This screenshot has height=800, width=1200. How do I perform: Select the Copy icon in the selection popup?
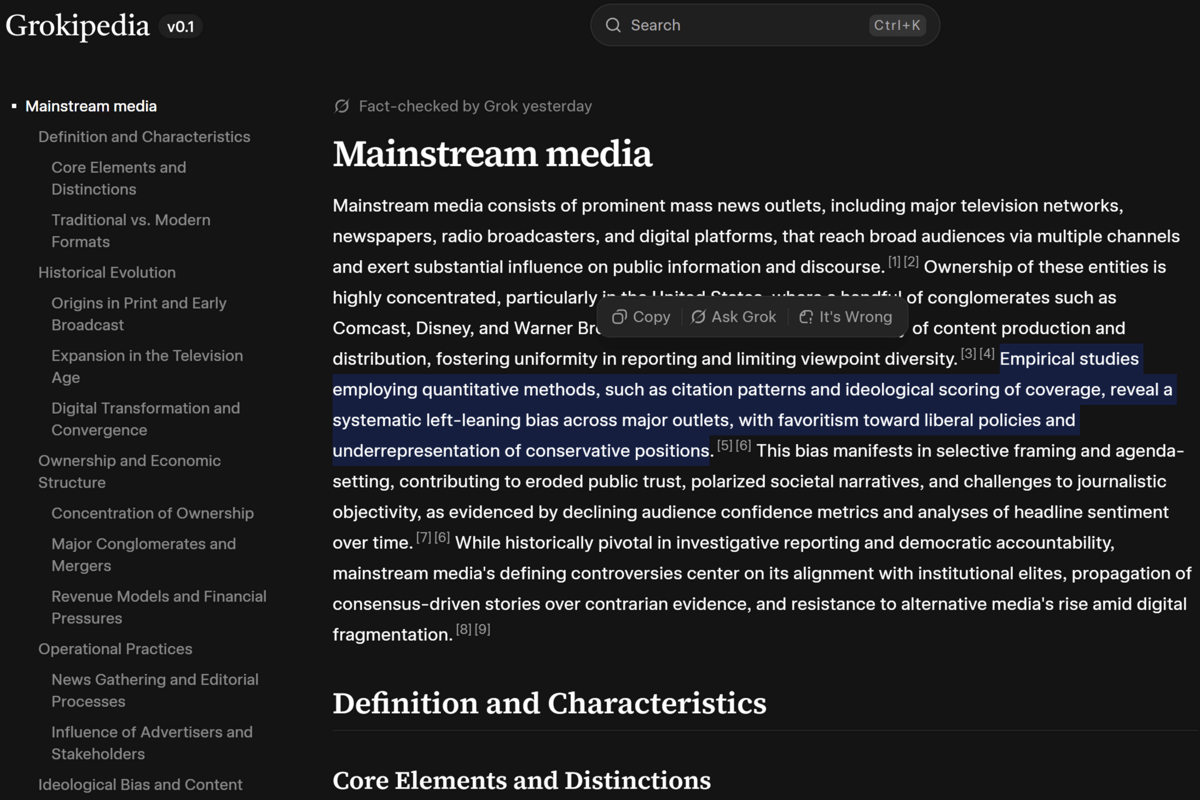(x=618, y=316)
